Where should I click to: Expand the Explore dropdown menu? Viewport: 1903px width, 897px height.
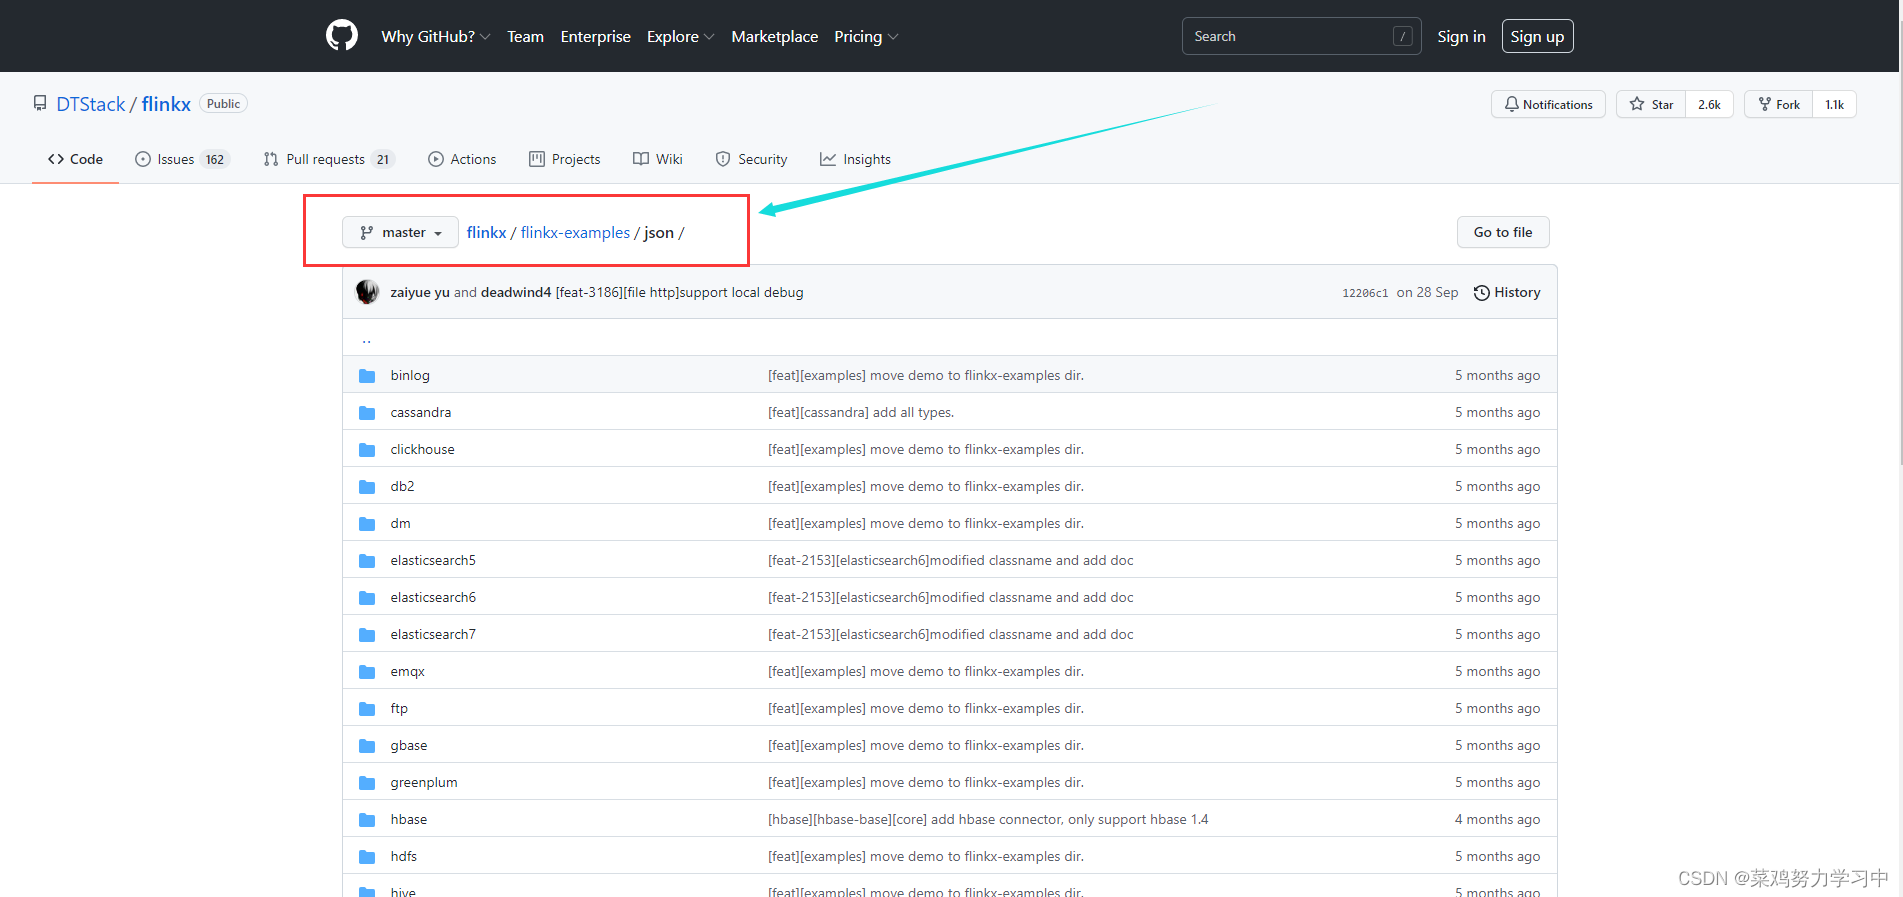tap(680, 36)
